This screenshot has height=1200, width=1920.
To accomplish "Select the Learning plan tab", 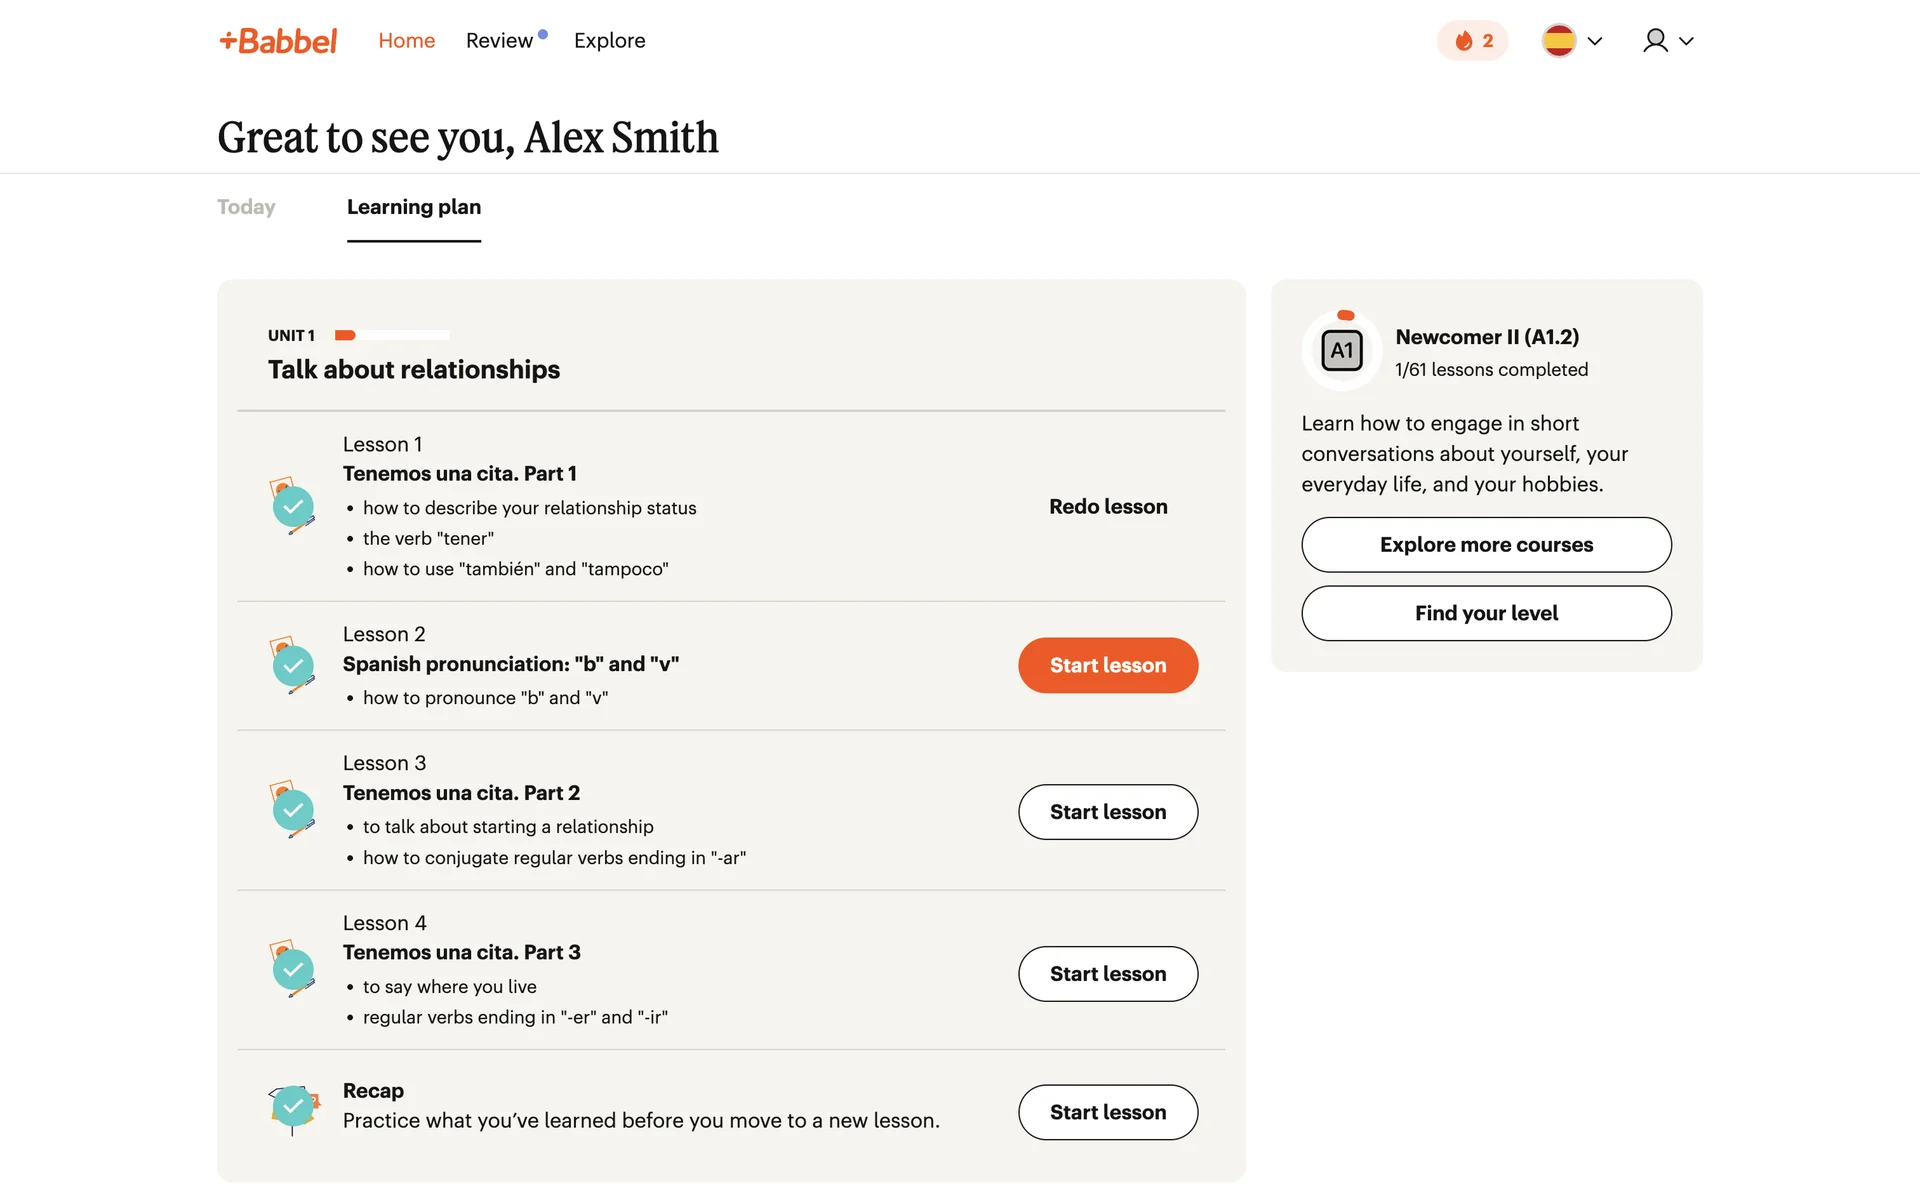I will pyautogui.click(x=414, y=207).
